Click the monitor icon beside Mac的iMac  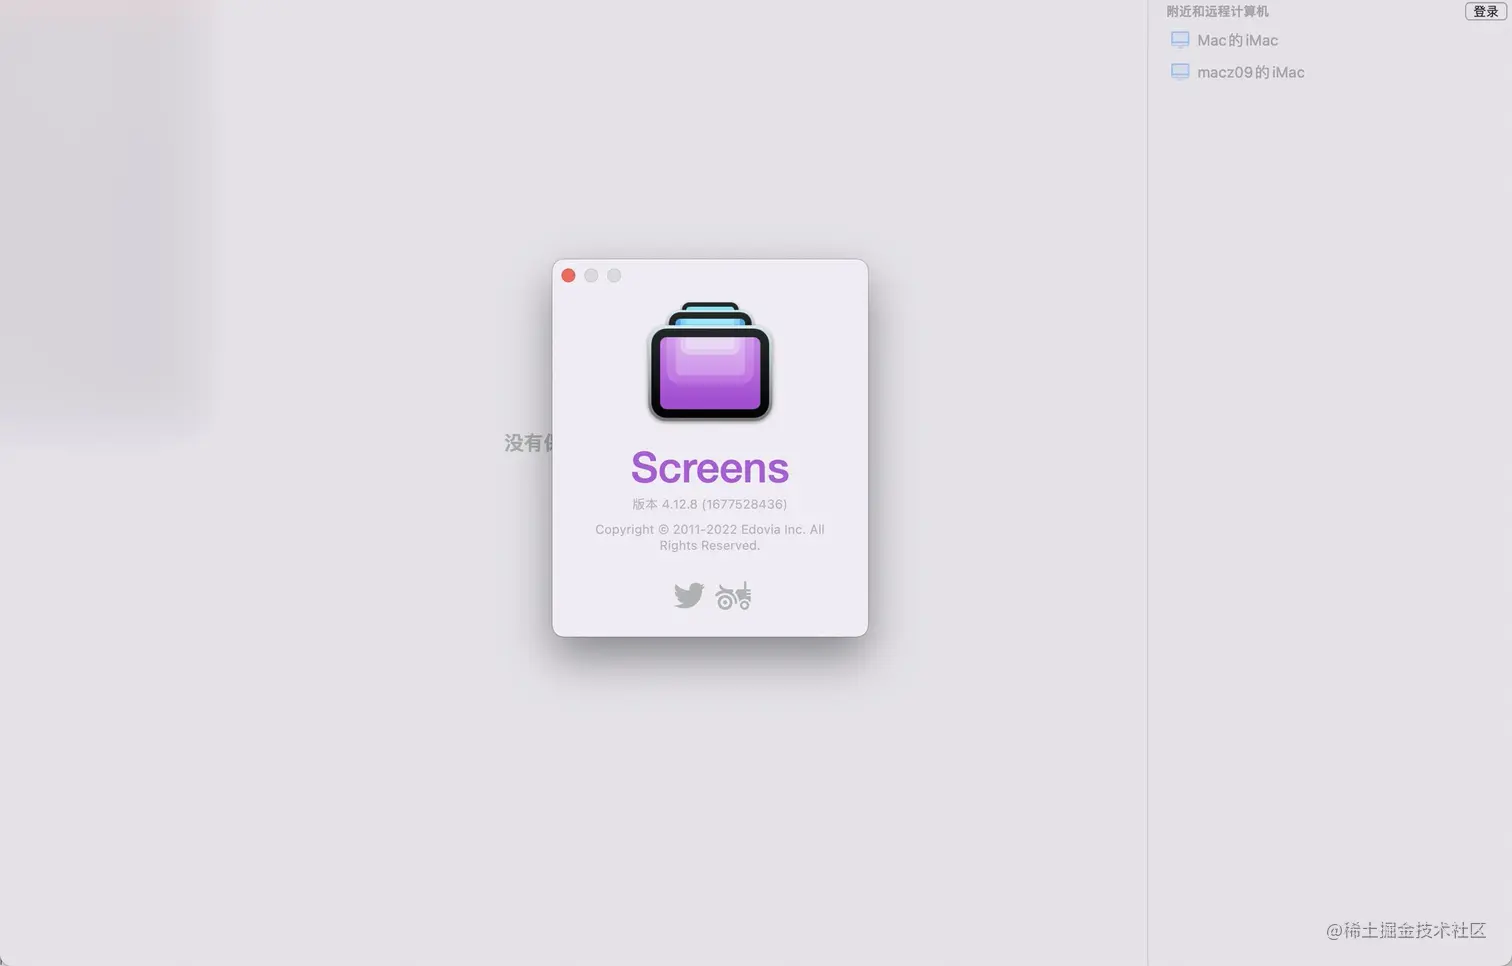(1180, 40)
